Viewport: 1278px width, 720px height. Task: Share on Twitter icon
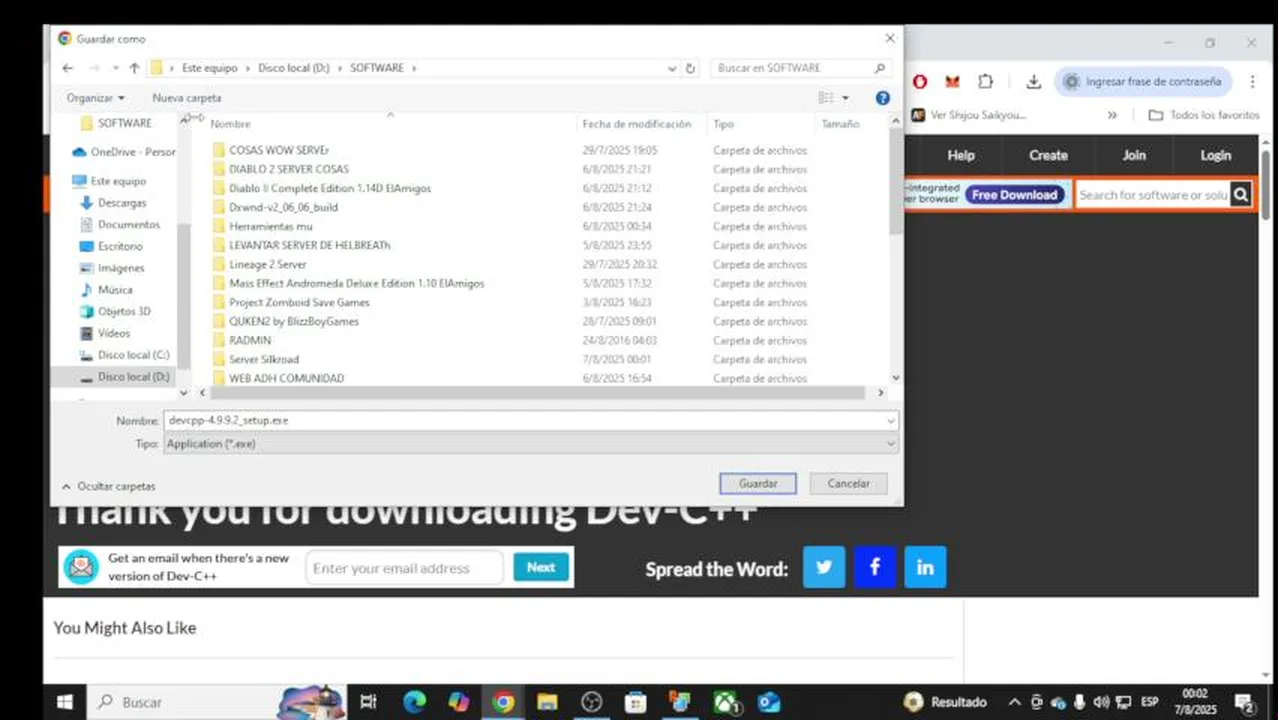coord(824,567)
